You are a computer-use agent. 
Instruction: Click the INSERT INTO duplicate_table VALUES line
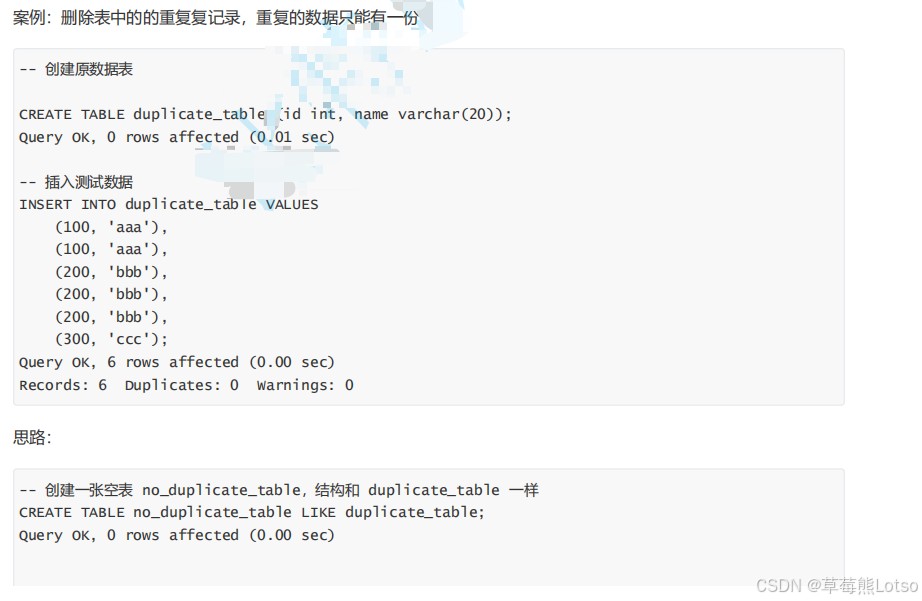click(168, 204)
